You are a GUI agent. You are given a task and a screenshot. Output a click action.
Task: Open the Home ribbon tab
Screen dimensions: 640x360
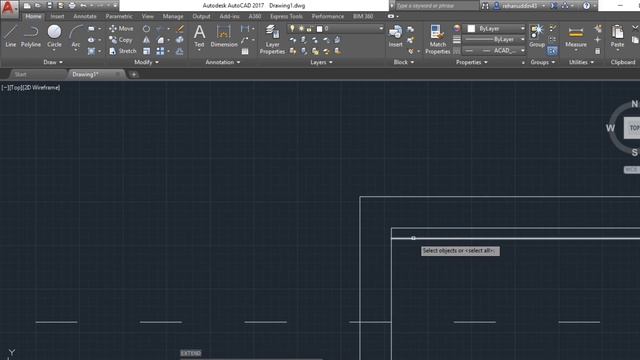click(x=33, y=16)
